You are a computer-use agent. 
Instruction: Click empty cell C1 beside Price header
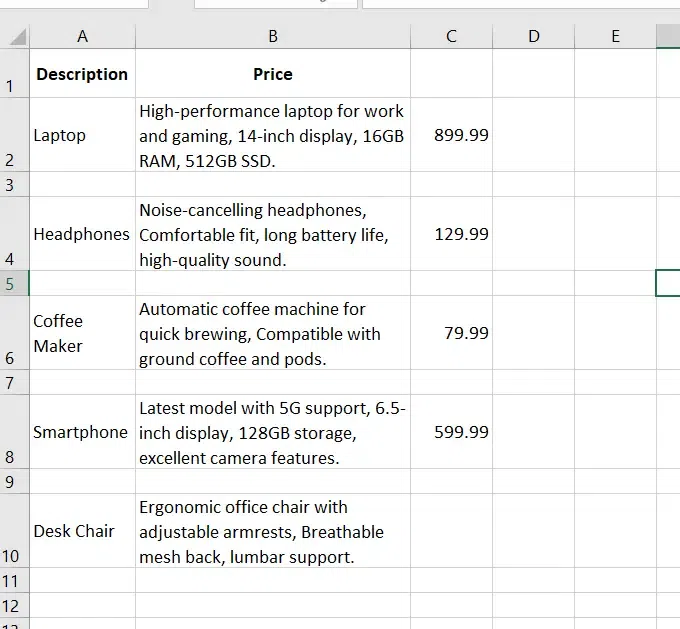tap(451, 73)
